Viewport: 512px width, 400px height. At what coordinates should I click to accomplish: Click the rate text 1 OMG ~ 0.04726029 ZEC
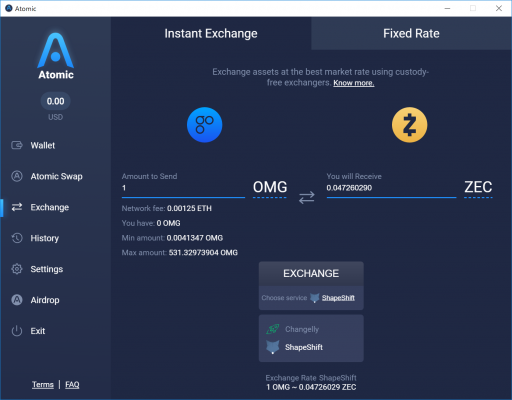click(311, 387)
